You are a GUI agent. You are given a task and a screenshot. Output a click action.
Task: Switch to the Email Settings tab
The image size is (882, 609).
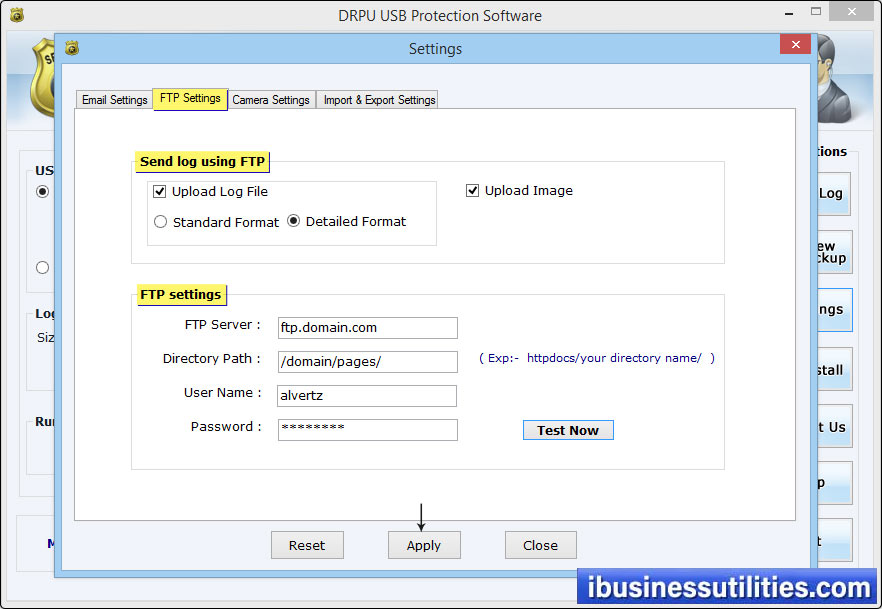[x=114, y=100]
